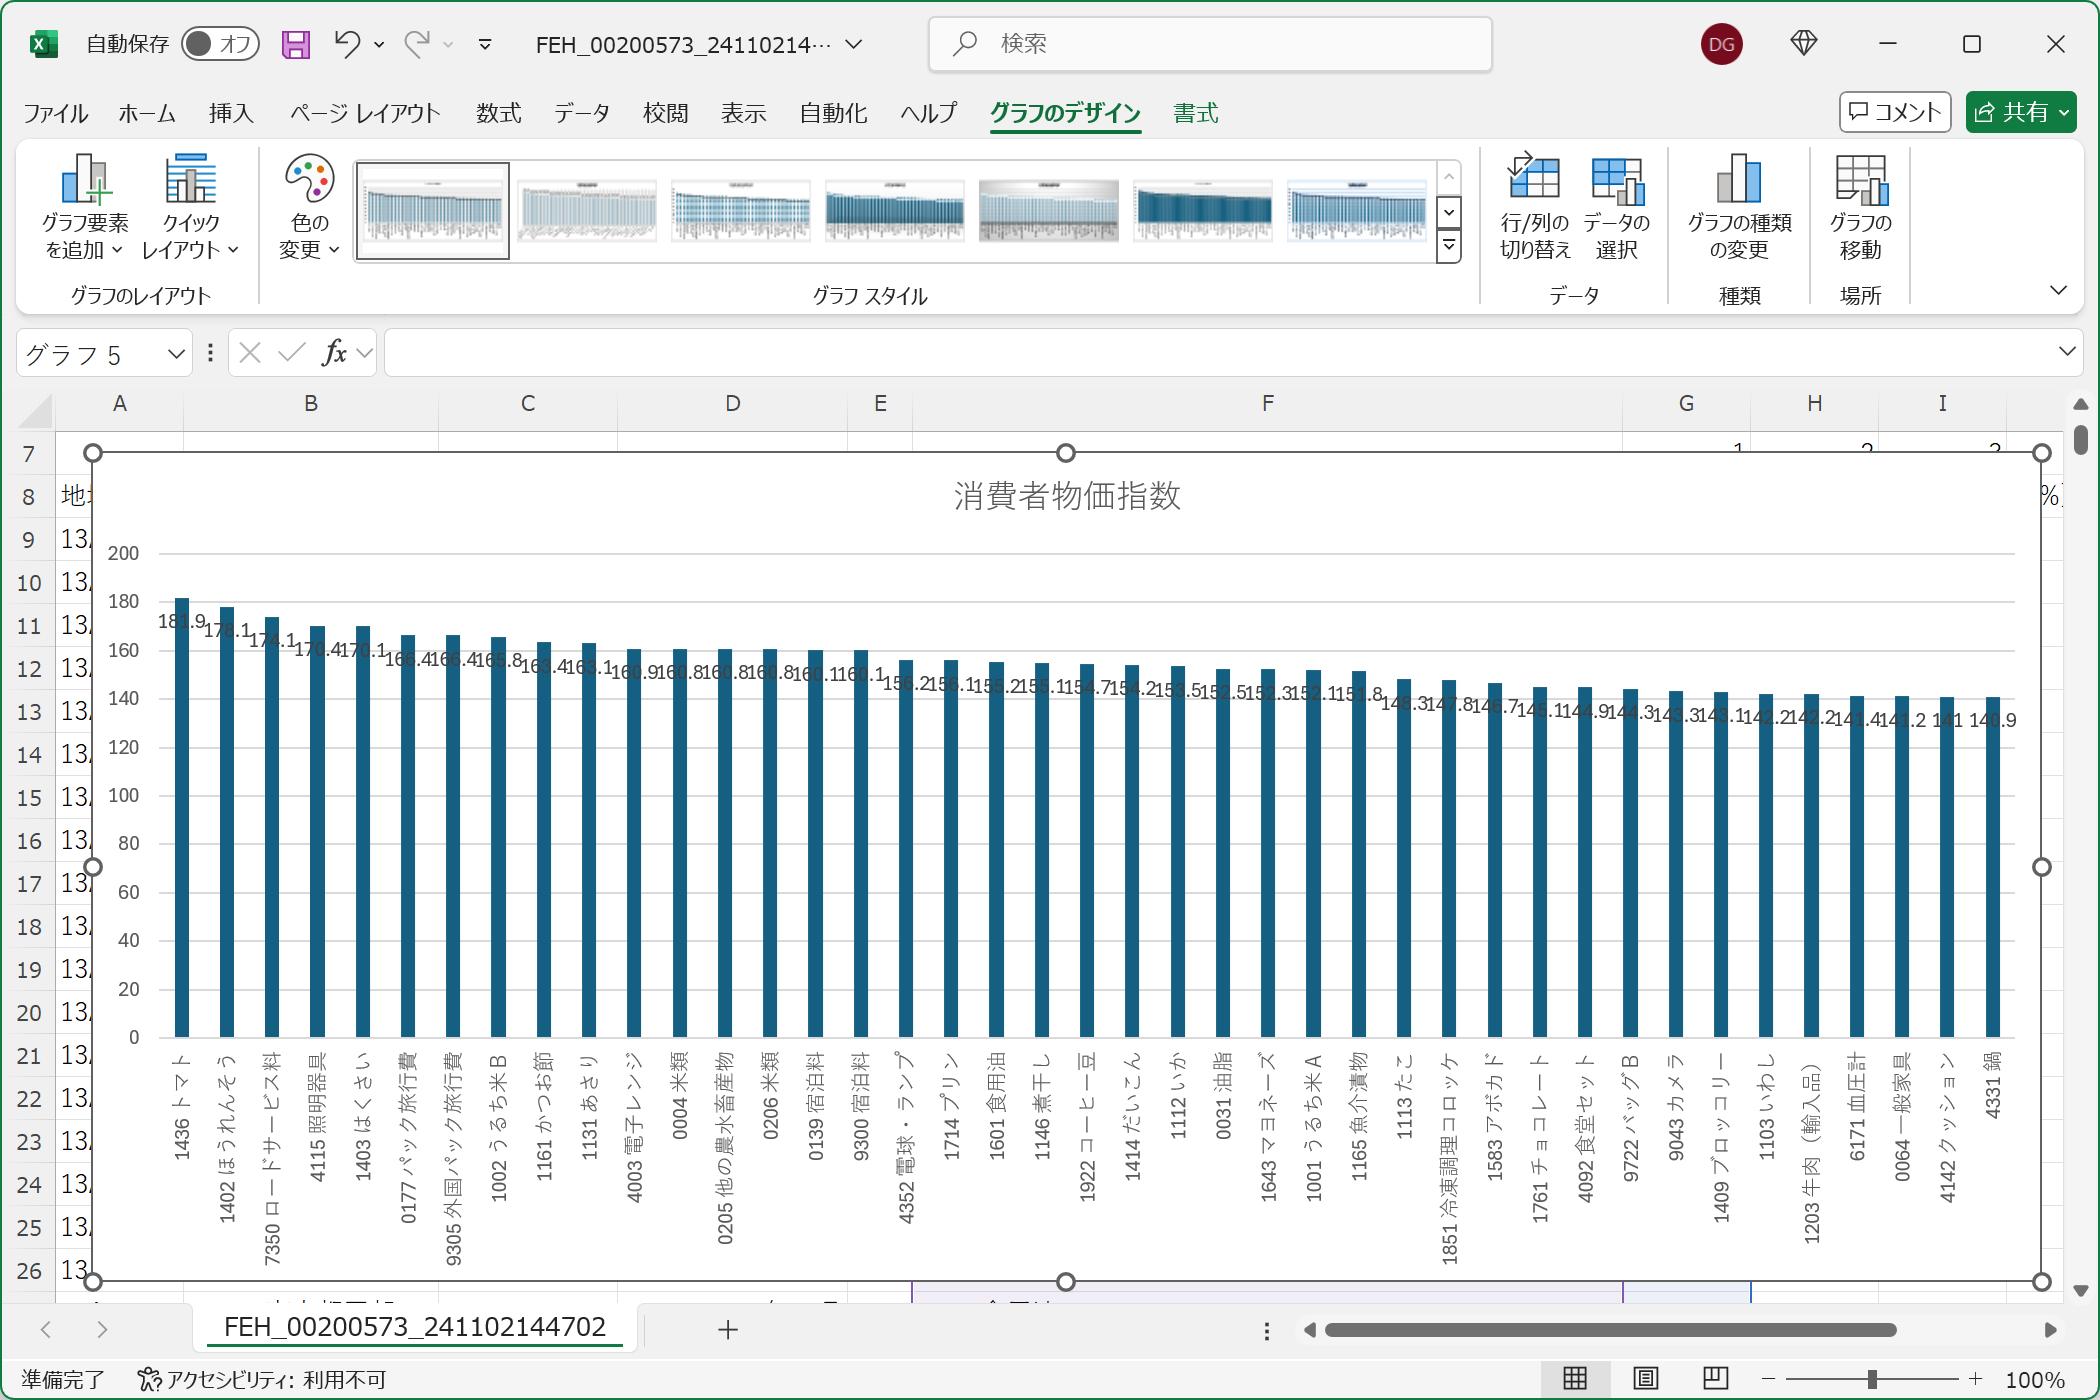Open Add Chart Element menu

click(85, 207)
